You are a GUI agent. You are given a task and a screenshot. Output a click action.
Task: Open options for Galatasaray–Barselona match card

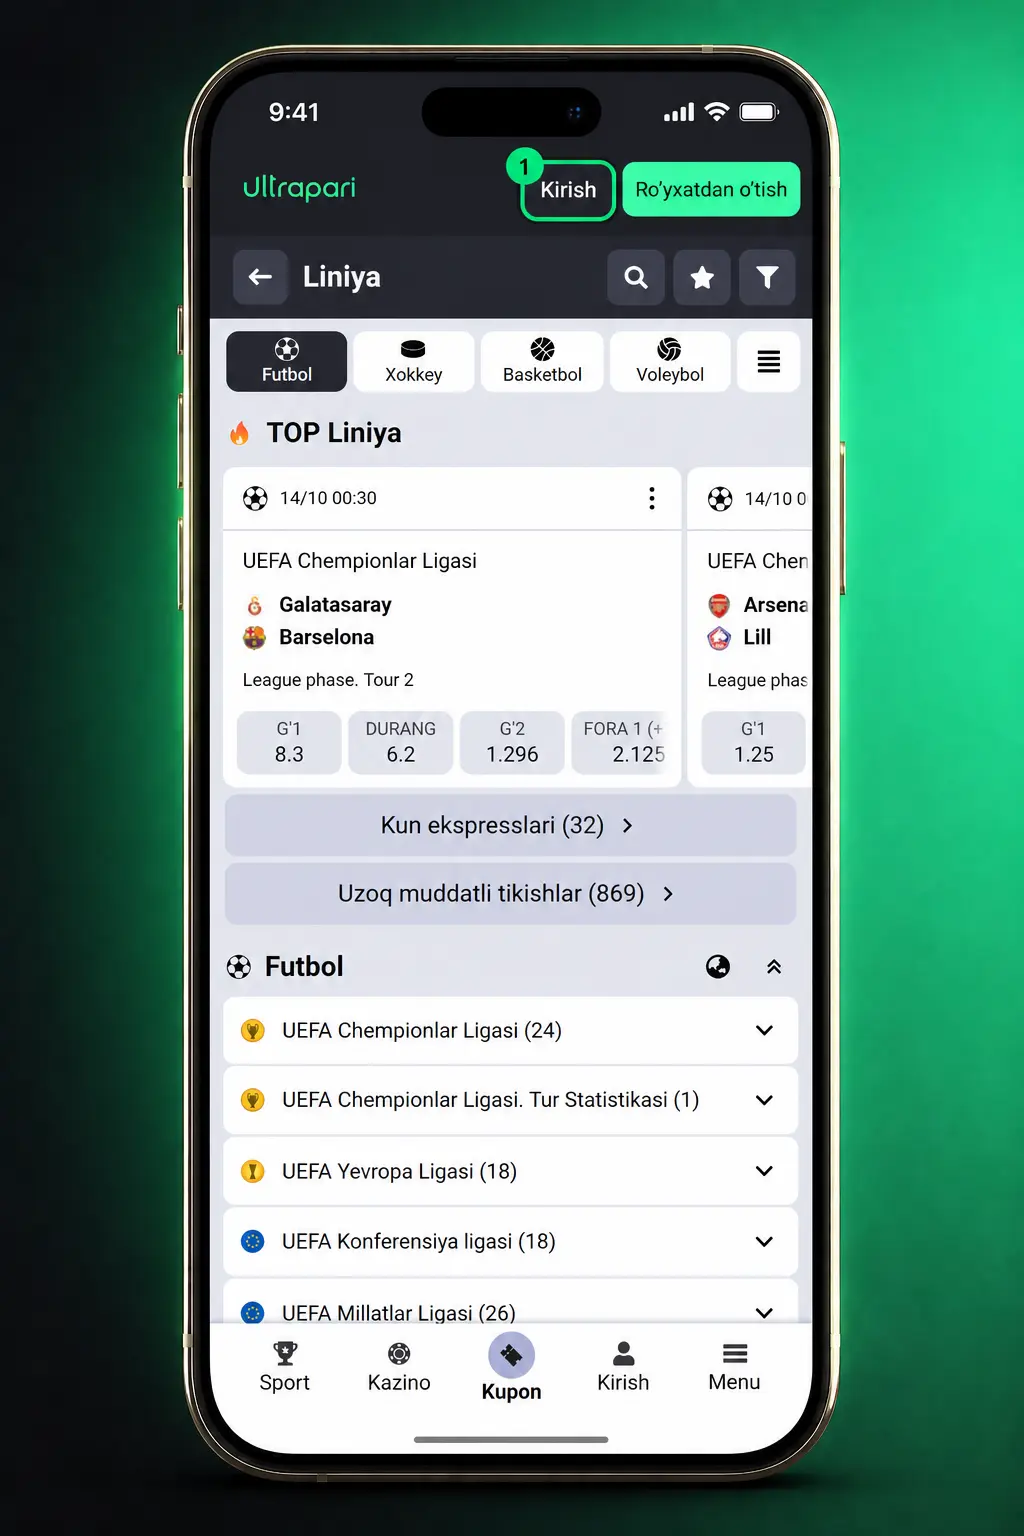coord(652,498)
